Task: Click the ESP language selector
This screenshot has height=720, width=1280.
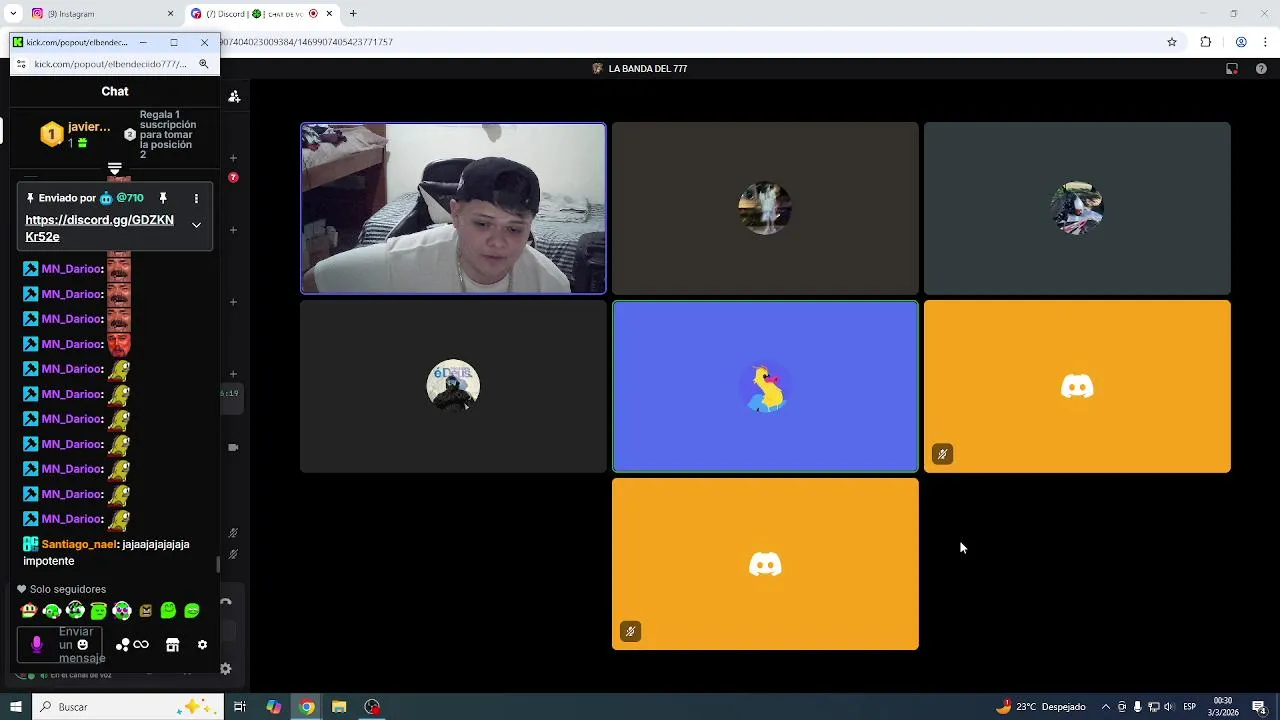Action: pyautogui.click(x=1190, y=707)
